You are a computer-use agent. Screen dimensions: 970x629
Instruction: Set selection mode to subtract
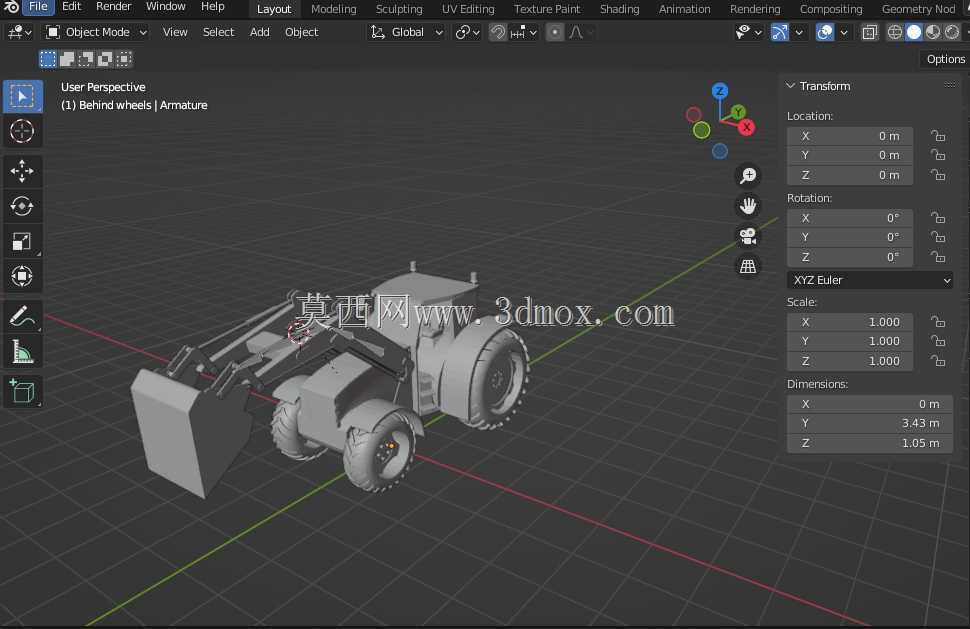[86, 59]
